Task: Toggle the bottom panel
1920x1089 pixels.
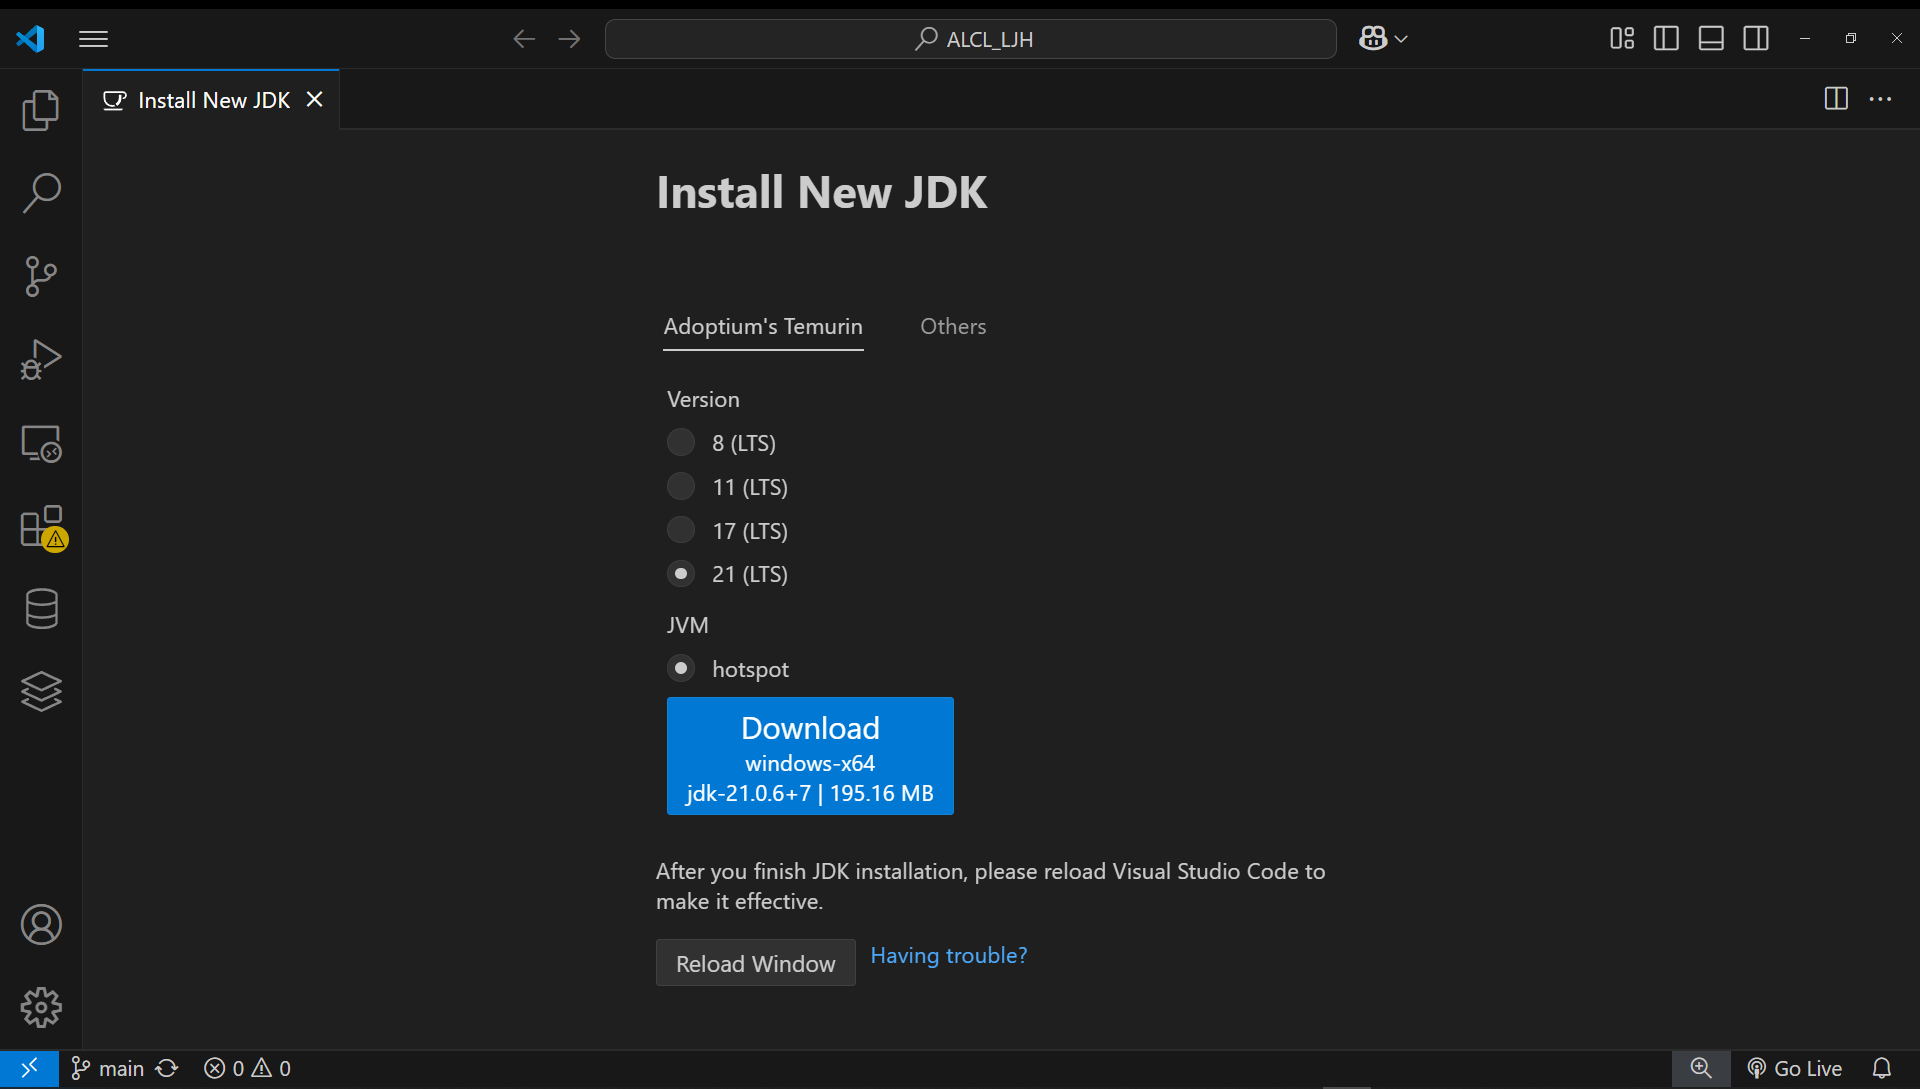Action: pos(1711,39)
